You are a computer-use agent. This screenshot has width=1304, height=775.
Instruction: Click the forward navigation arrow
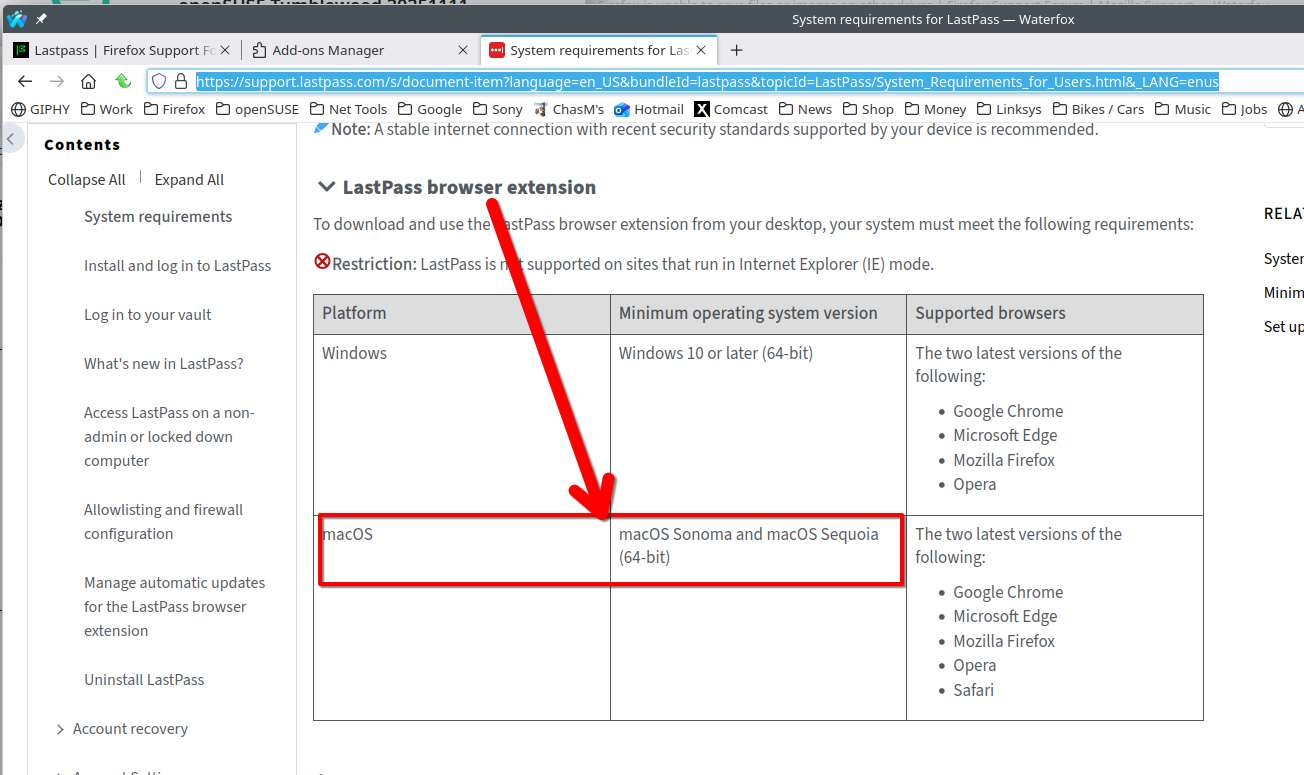pyautogui.click(x=57, y=82)
